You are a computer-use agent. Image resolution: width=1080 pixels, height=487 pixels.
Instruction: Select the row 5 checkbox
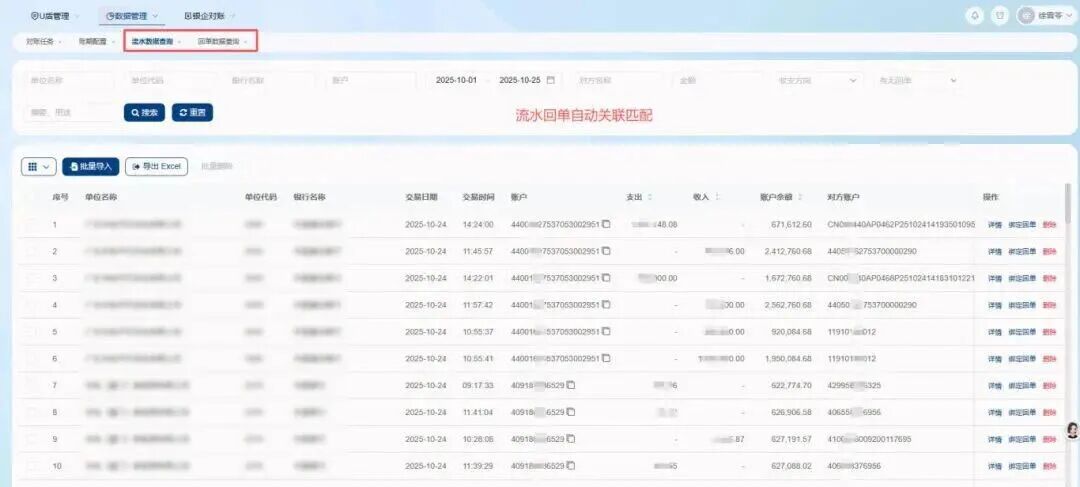click(33, 332)
